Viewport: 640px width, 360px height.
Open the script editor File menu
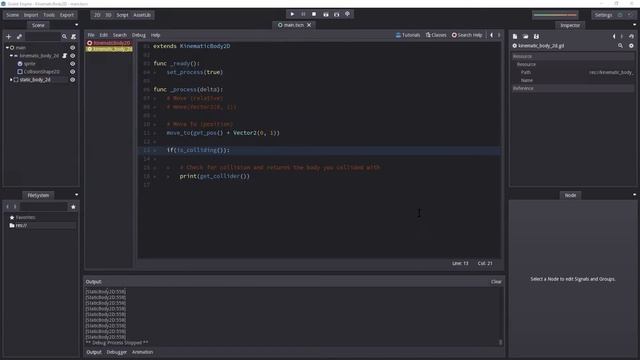point(91,35)
